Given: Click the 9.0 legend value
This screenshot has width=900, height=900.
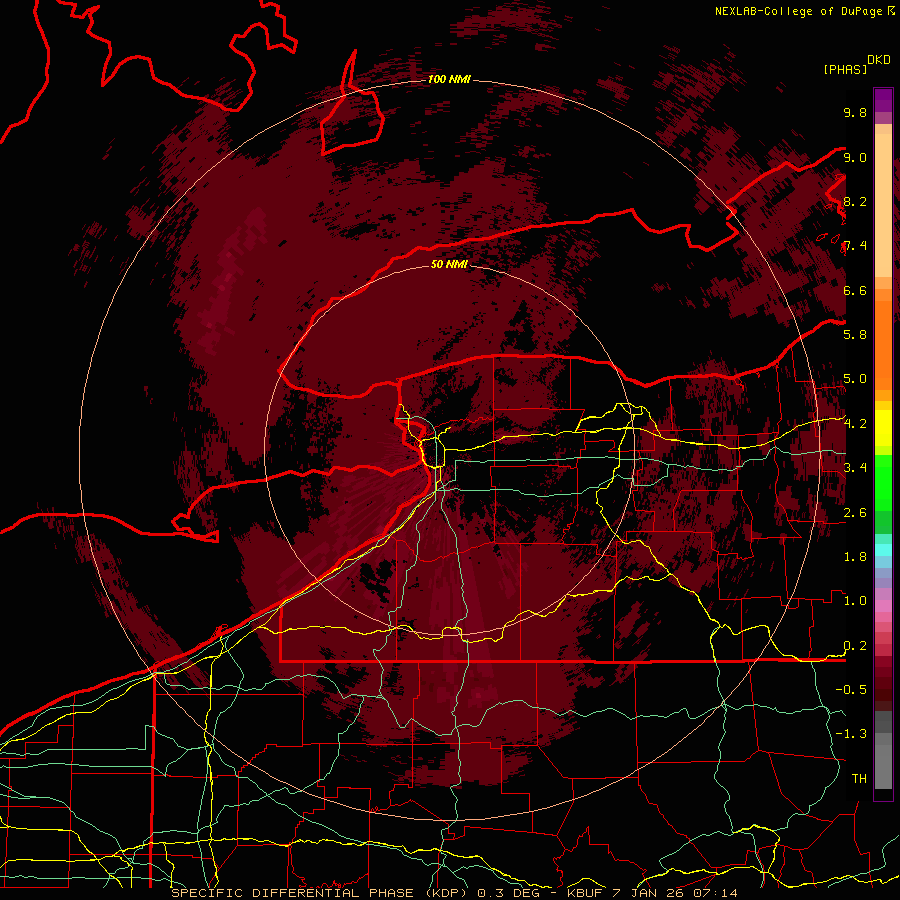Looking at the screenshot, I should [x=855, y=157].
